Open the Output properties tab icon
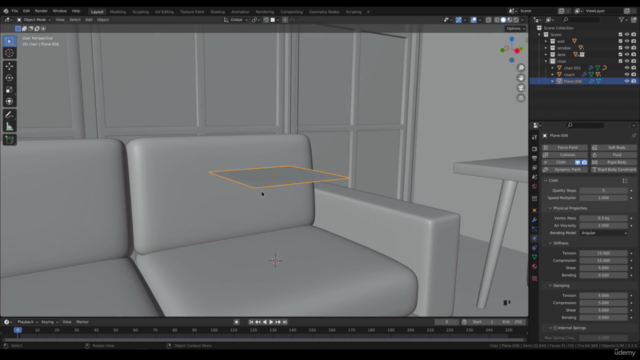This screenshot has width=640, height=360. (x=534, y=158)
